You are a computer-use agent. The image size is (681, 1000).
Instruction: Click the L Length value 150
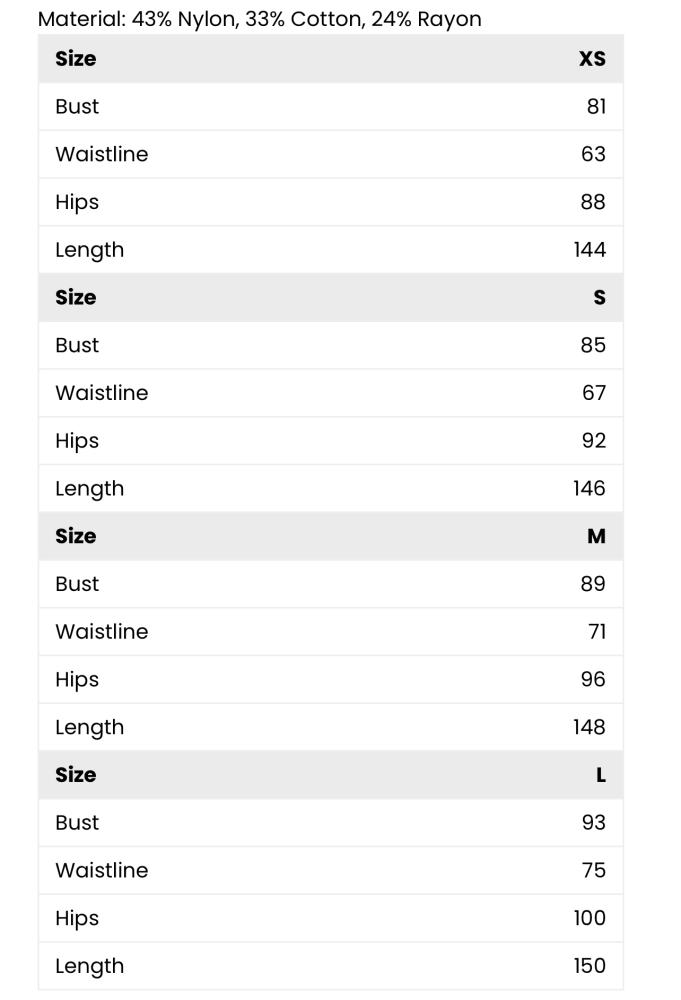point(589,966)
